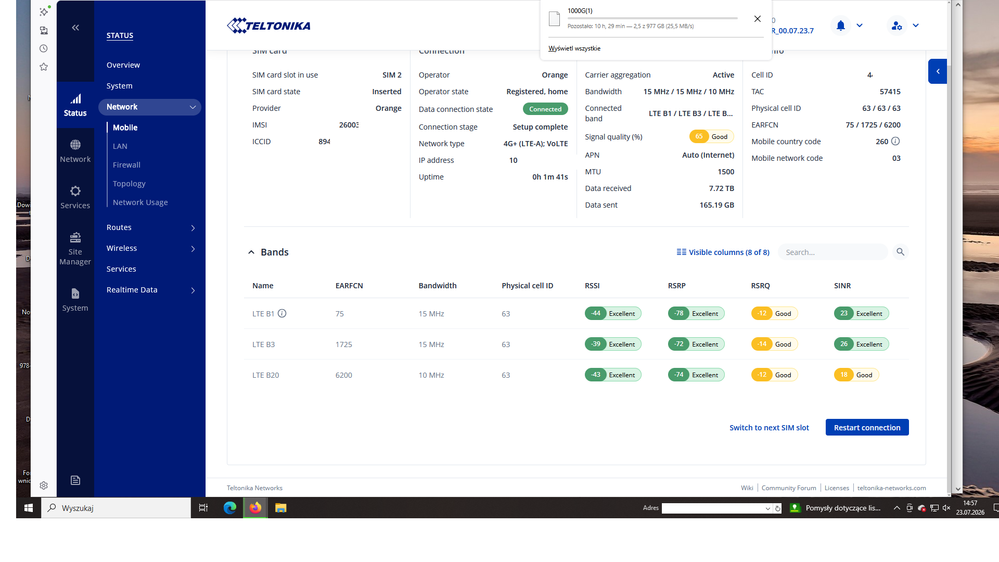Close the download popup
Viewport: 999px width, 562px height.
pos(757,19)
